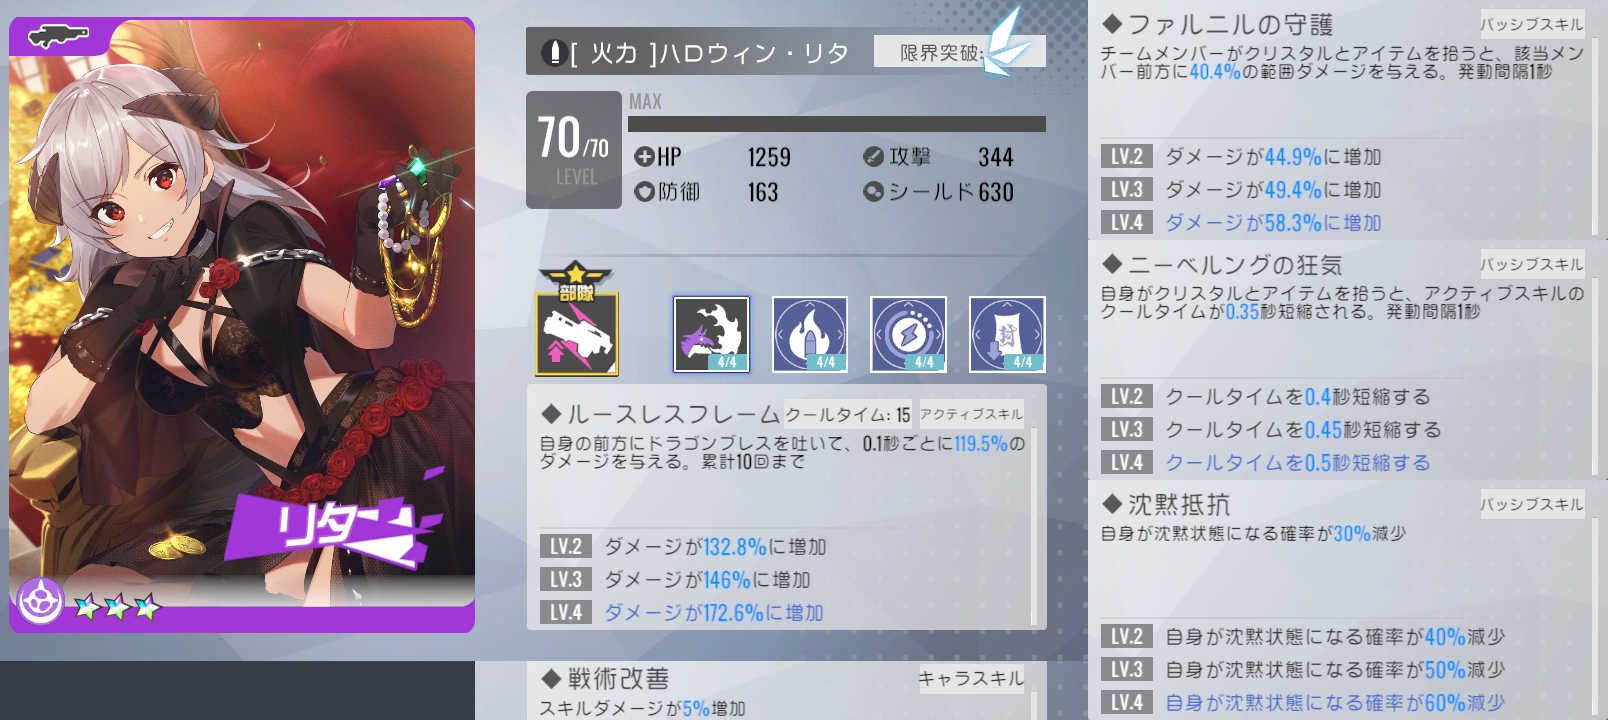The width and height of the screenshot is (1608, 720).
Task: Select the 戦術改善 character skill heading
Action: coord(605,679)
